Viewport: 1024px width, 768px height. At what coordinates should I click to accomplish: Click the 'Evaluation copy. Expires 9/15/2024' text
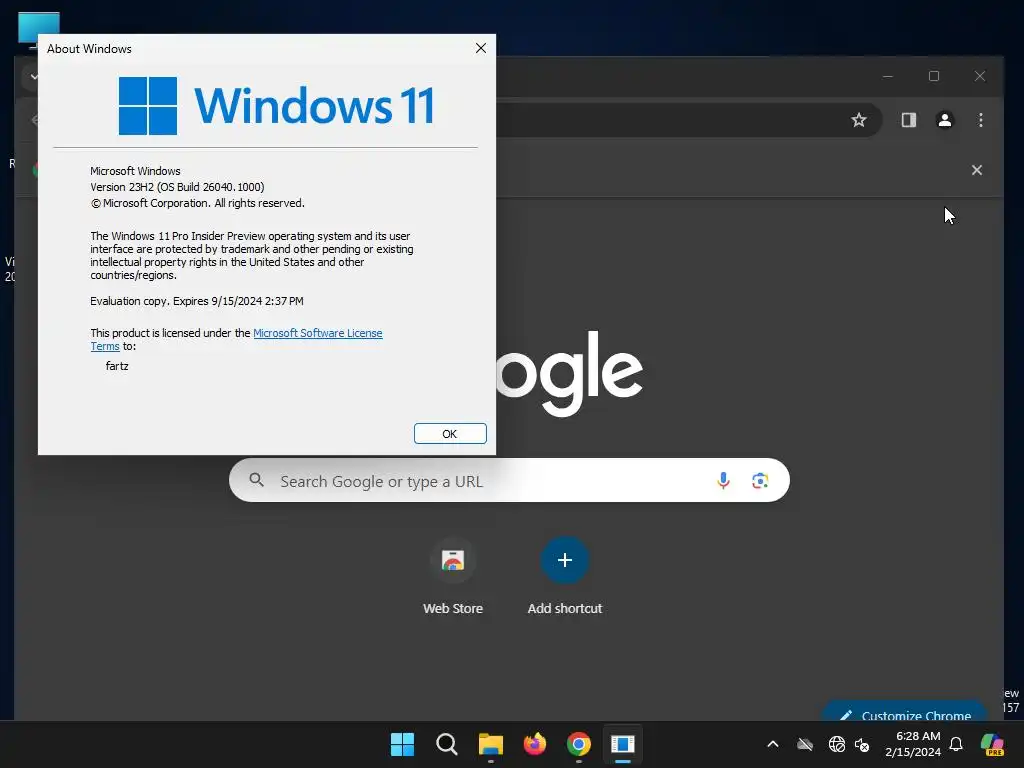197,301
